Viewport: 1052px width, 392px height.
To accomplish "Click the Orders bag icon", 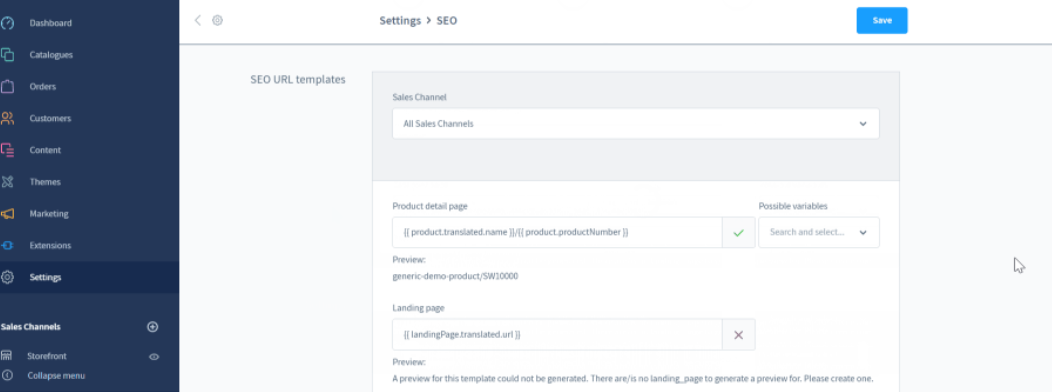I will tap(7, 87).
